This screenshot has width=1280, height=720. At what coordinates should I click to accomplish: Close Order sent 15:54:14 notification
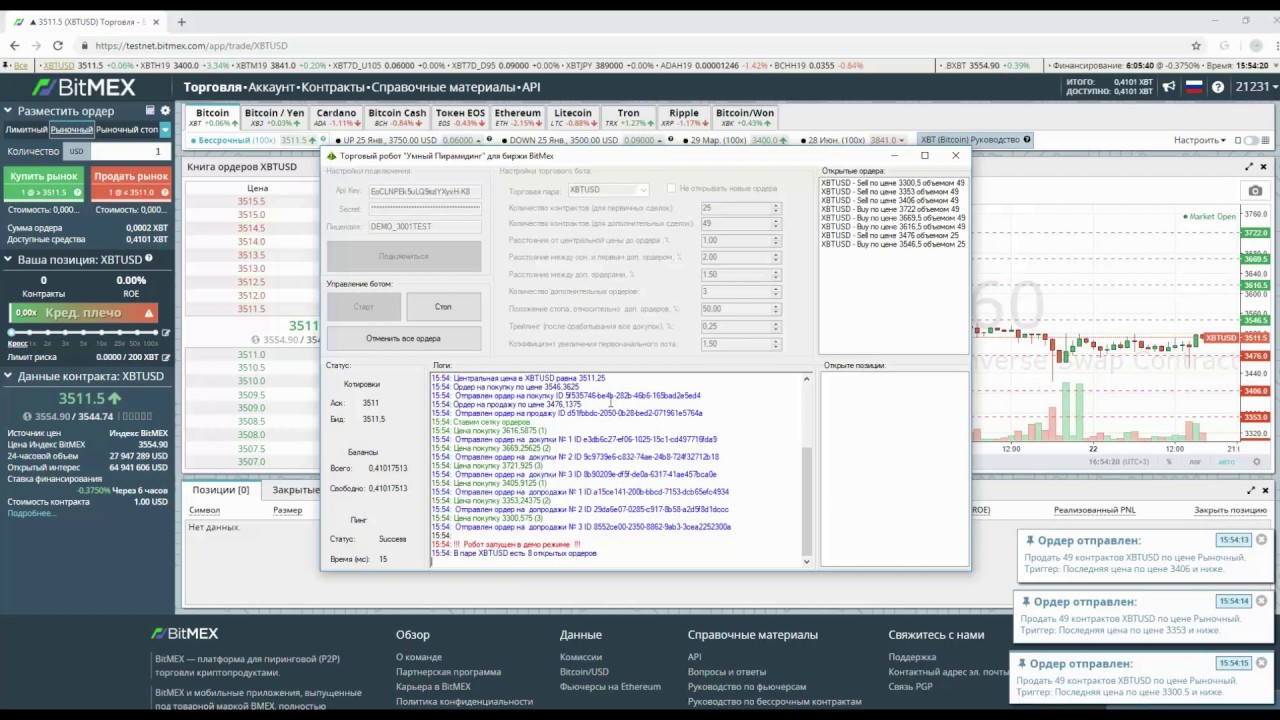(x=1261, y=601)
